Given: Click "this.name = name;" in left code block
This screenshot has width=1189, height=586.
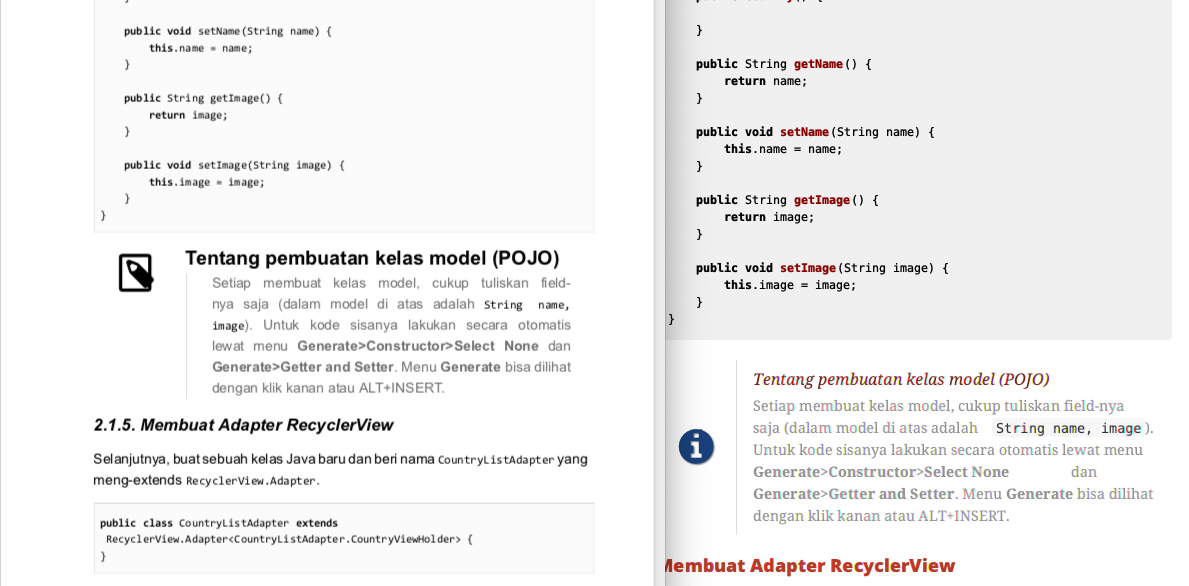Looking at the screenshot, I should pos(201,48).
